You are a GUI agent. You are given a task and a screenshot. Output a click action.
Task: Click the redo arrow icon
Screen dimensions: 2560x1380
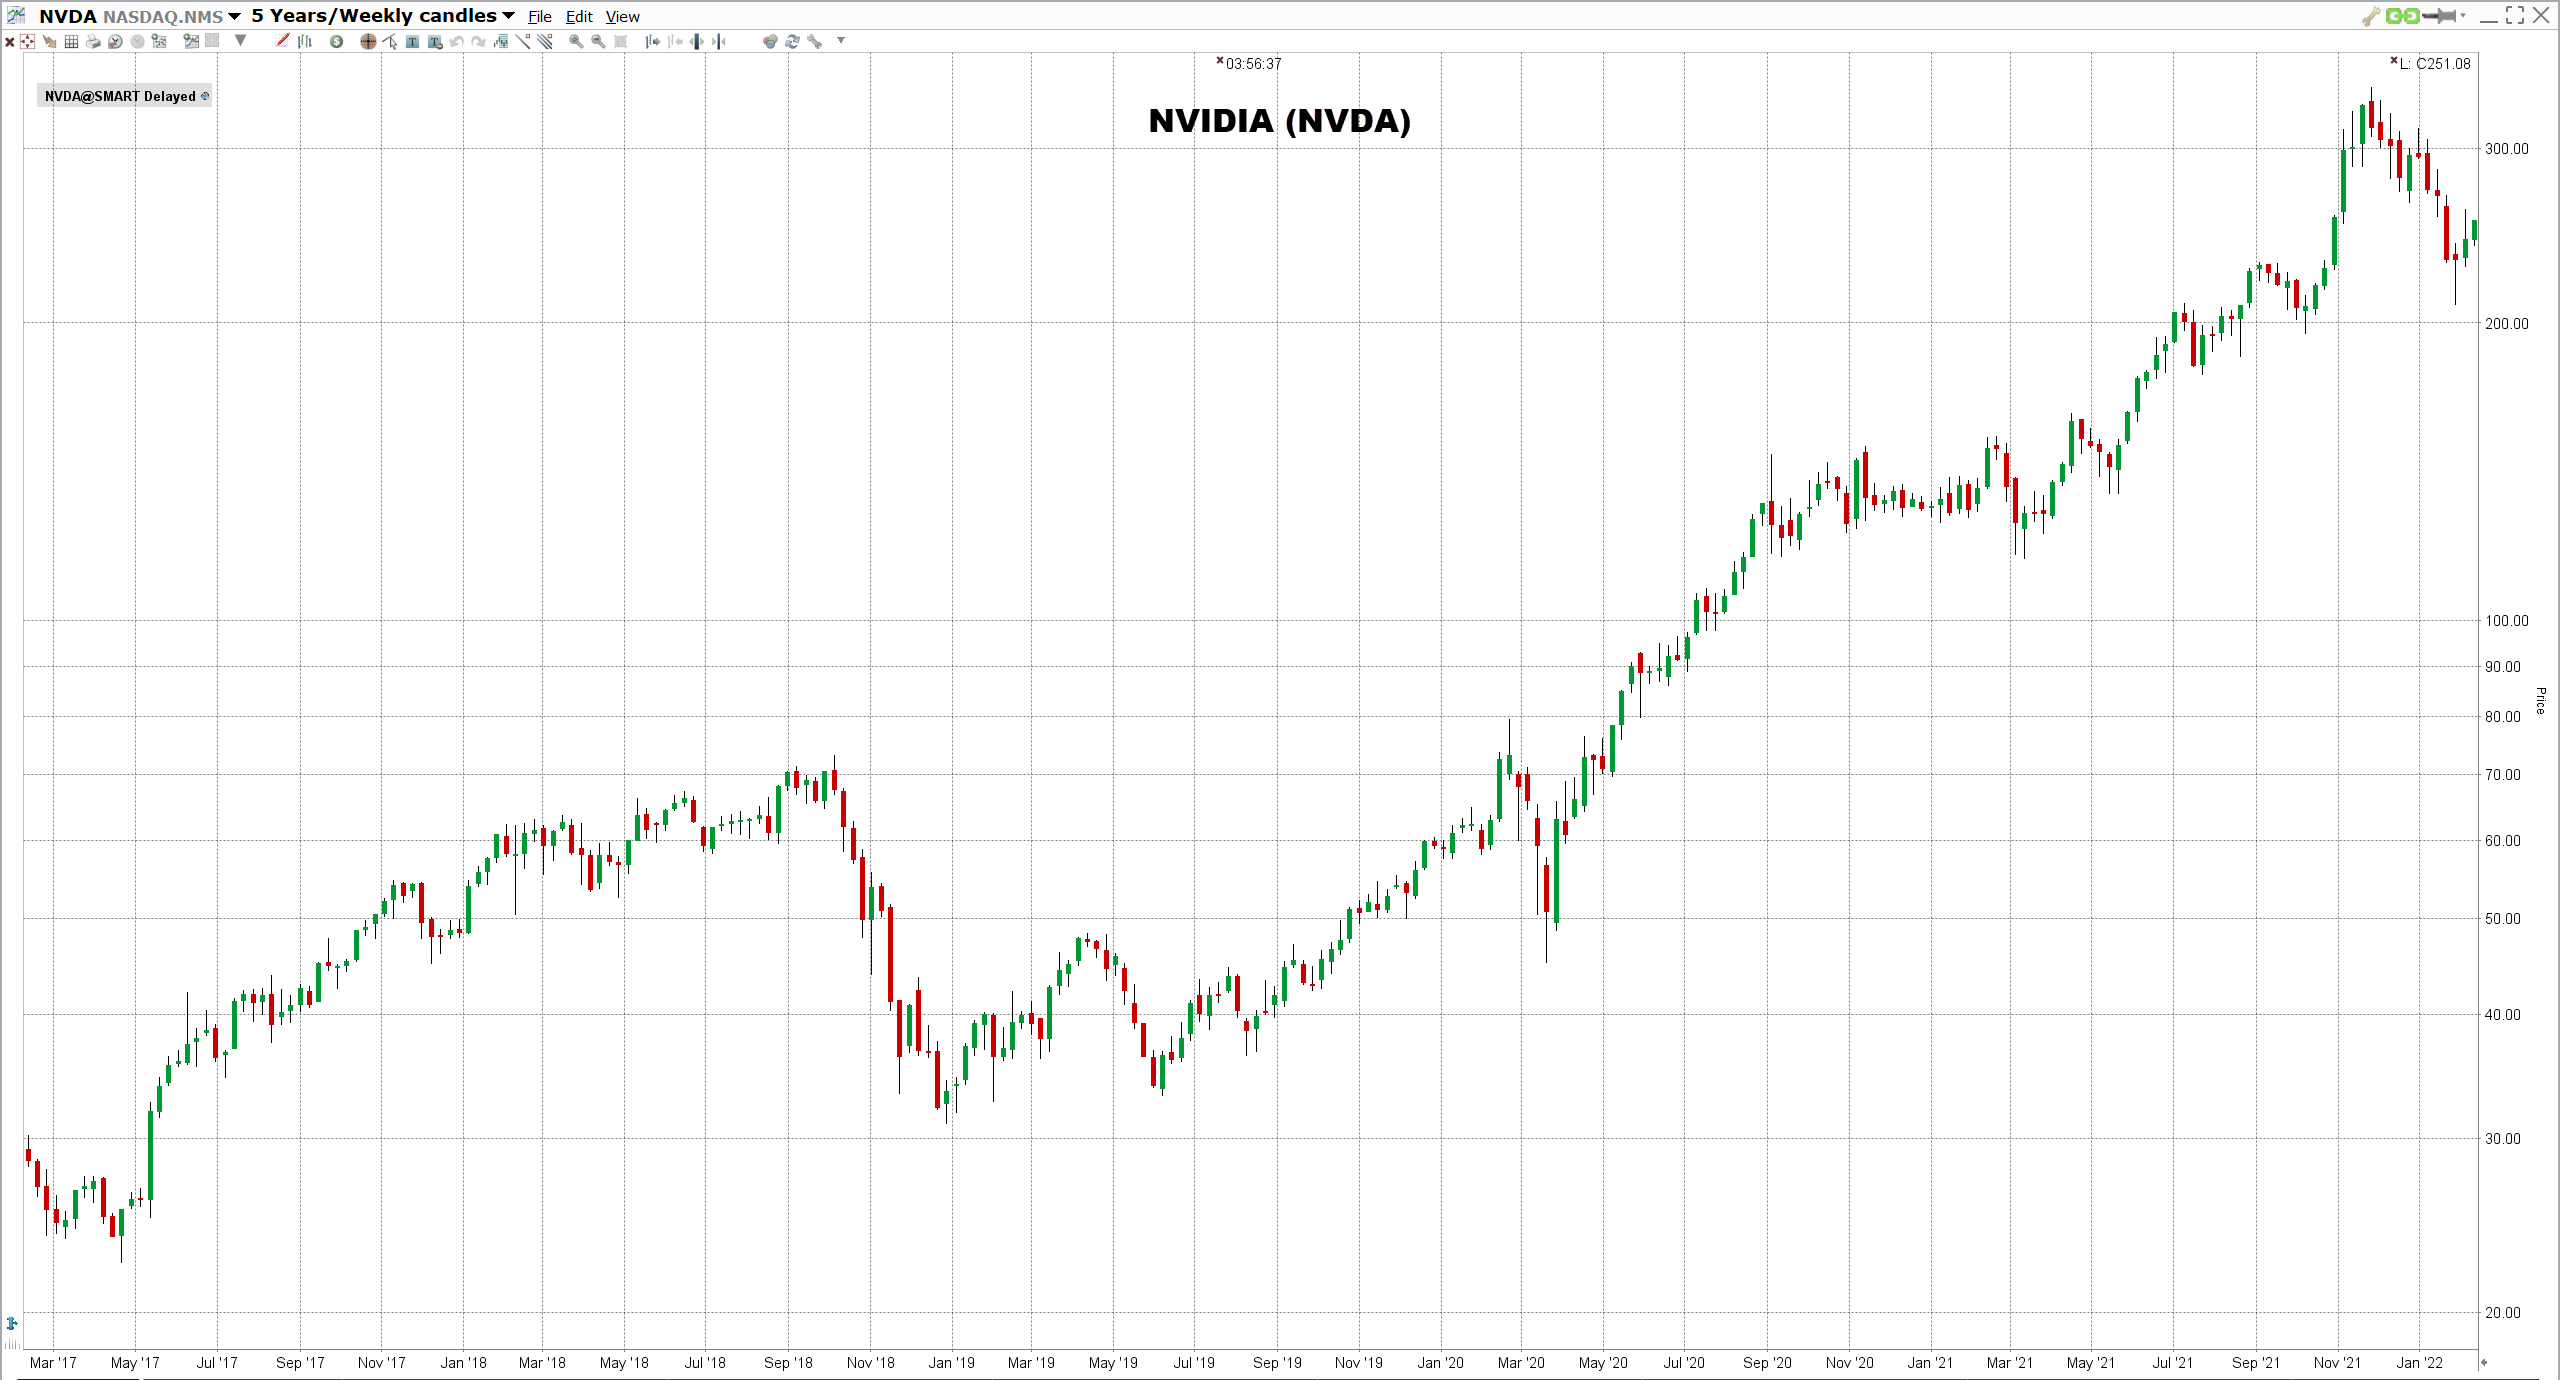coord(478,42)
